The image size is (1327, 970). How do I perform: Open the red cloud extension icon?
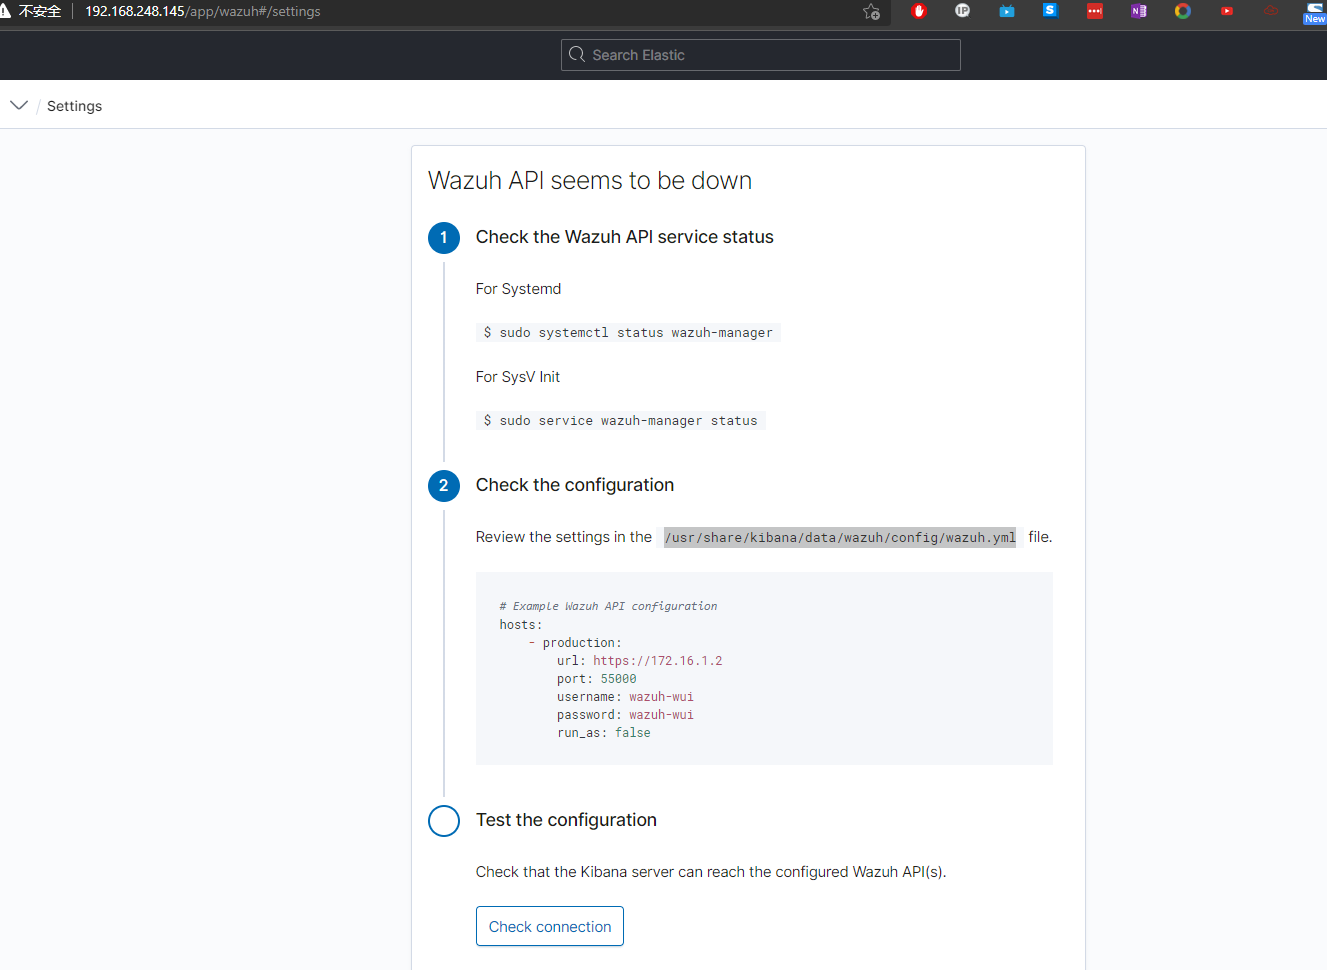click(1271, 11)
